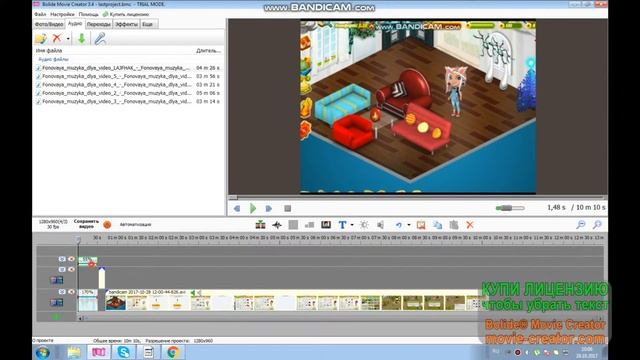Collapse the Аудио файлы group header
The image size is (640, 360).
pyautogui.click(x=53, y=60)
